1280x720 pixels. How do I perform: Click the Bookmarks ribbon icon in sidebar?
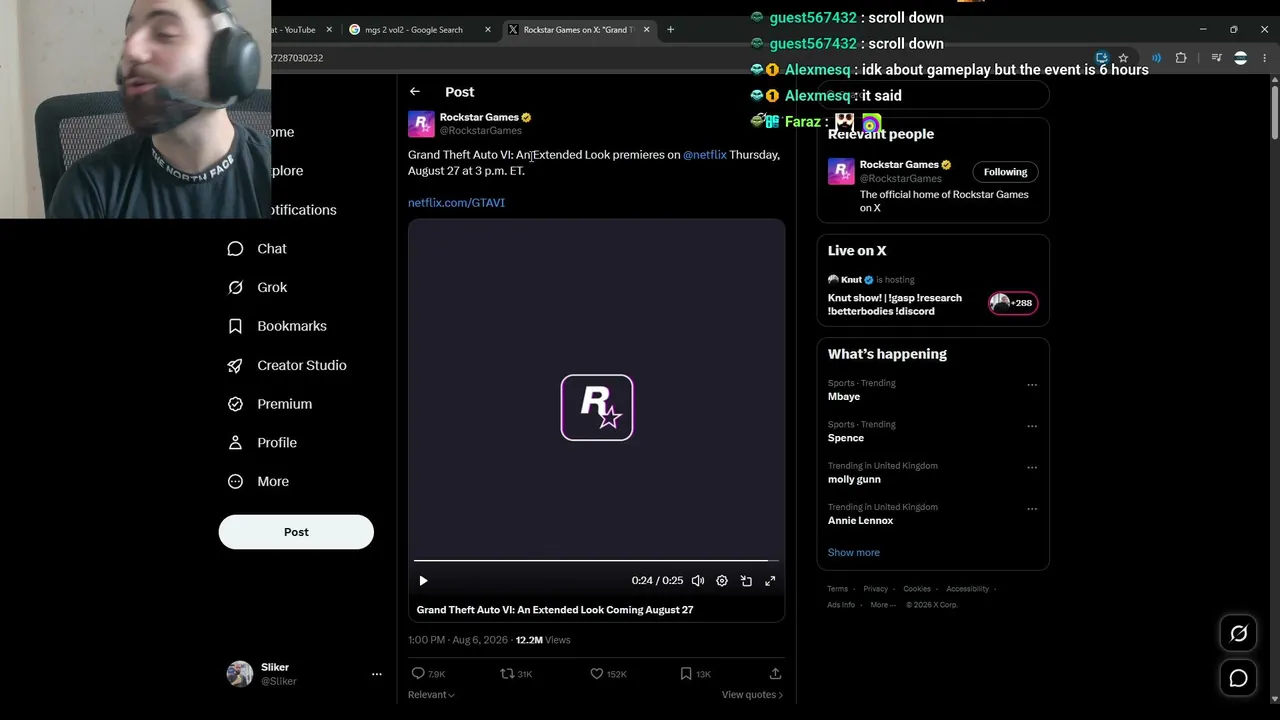235,326
